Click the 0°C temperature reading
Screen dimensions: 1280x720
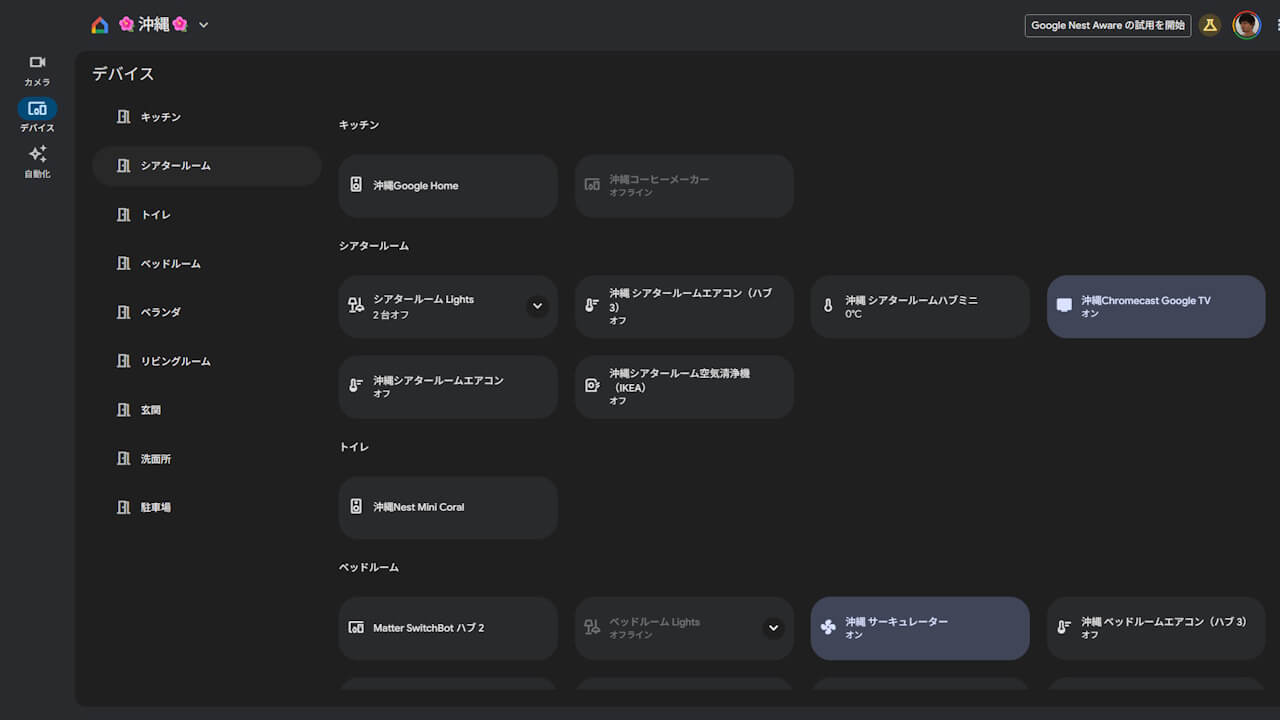tap(853, 314)
